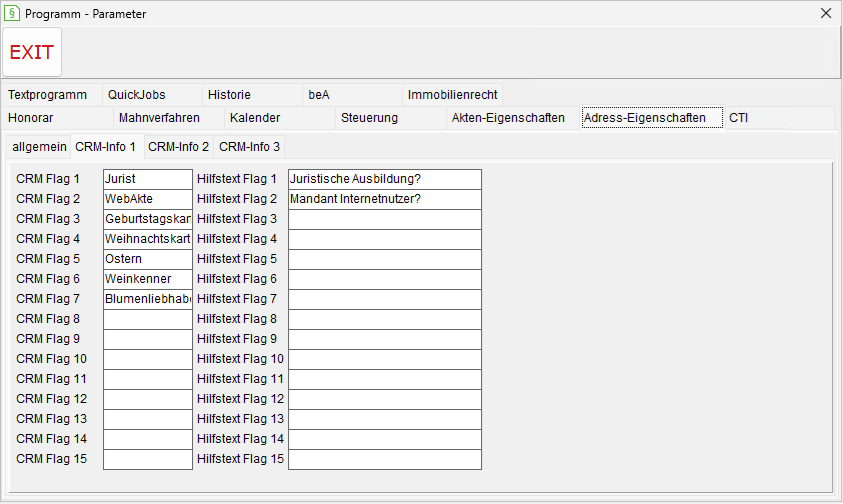Open the Steuerung tab
The image size is (843, 504).
coord(390,118)
